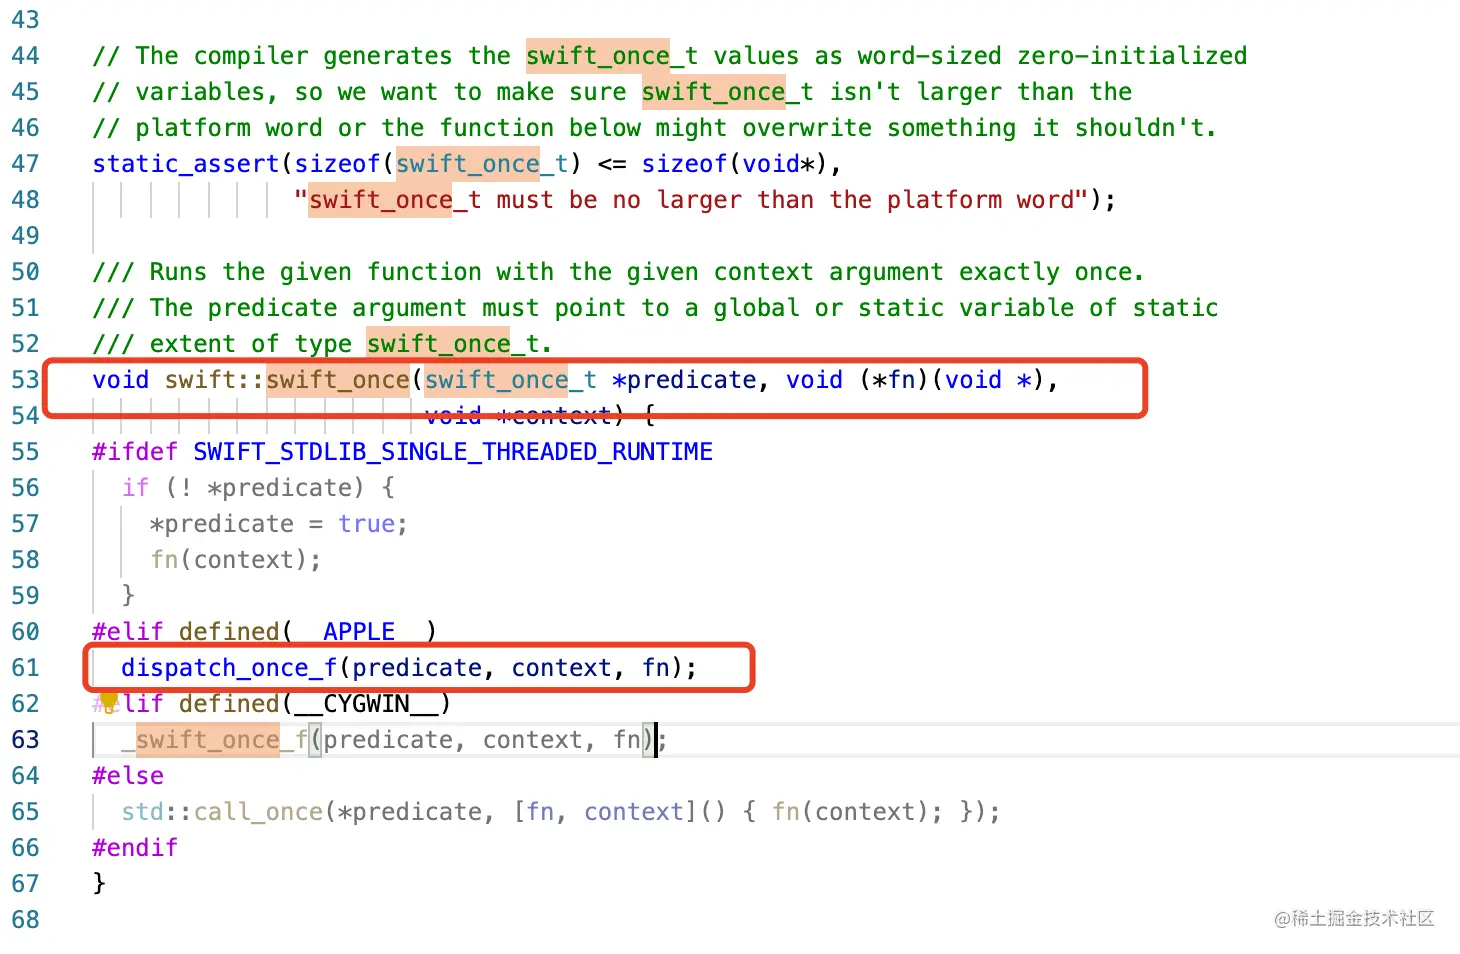The width and height of the screenshot is (1460, 954).
Task: Click line number 61 in the gutter
Action: click(25, 668)
